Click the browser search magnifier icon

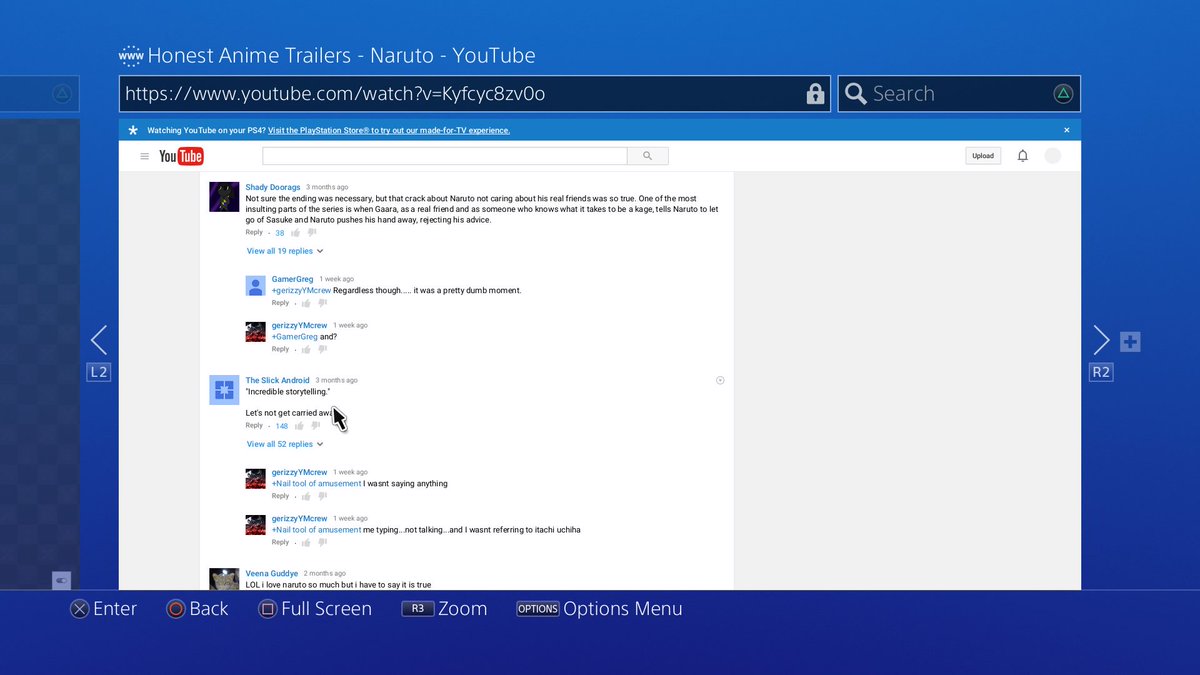point(855,94)
